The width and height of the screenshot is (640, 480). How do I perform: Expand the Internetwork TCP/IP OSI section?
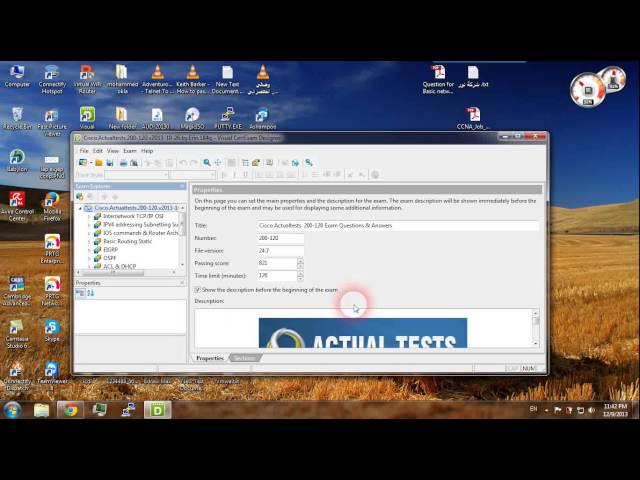click(89, 216)
